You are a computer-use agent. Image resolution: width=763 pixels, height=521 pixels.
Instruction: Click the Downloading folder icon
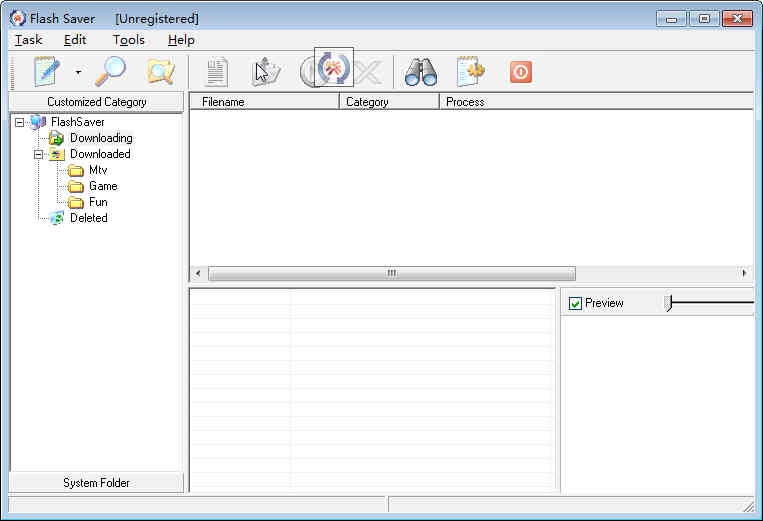[56, 138]
